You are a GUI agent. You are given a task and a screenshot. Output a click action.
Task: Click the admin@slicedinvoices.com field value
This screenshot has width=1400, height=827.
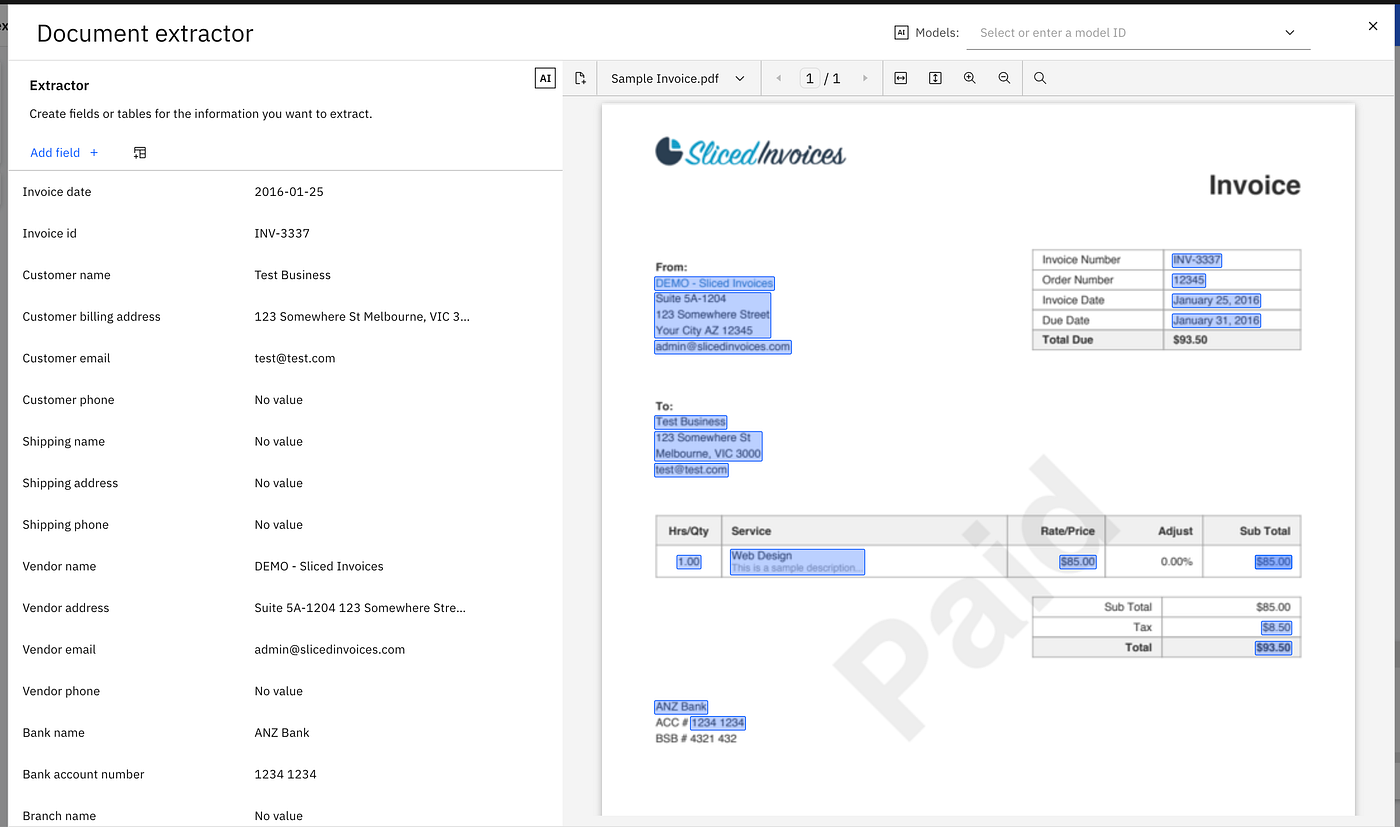330,649
